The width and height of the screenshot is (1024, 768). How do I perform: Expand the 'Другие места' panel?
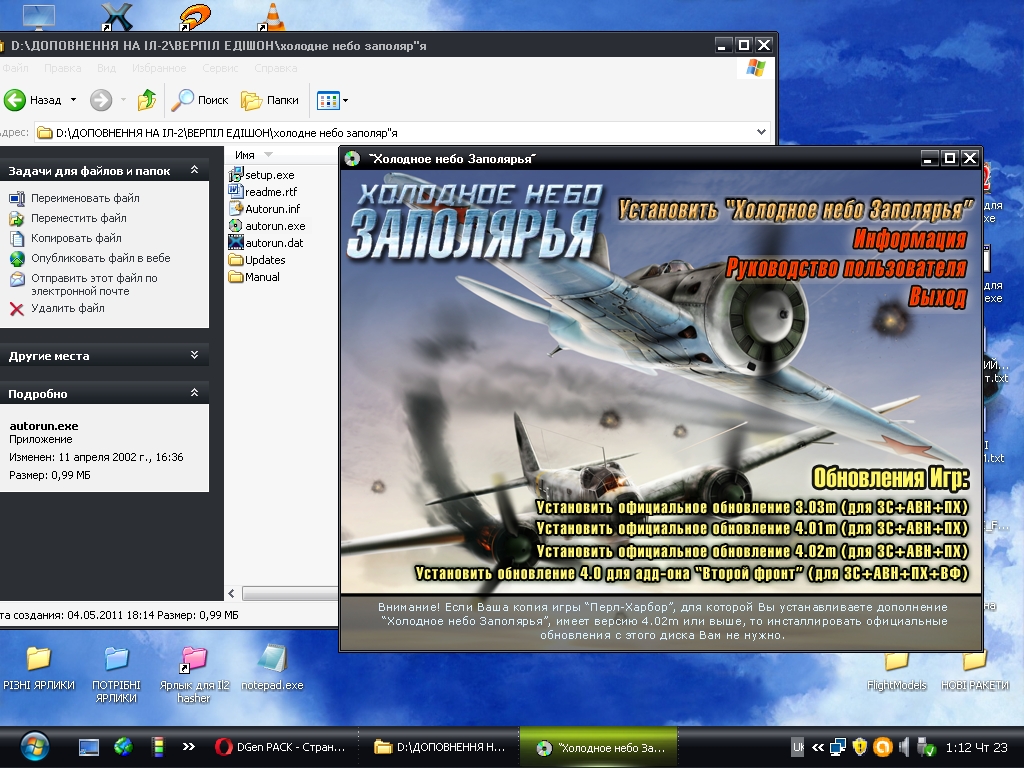tap(194, 355)
